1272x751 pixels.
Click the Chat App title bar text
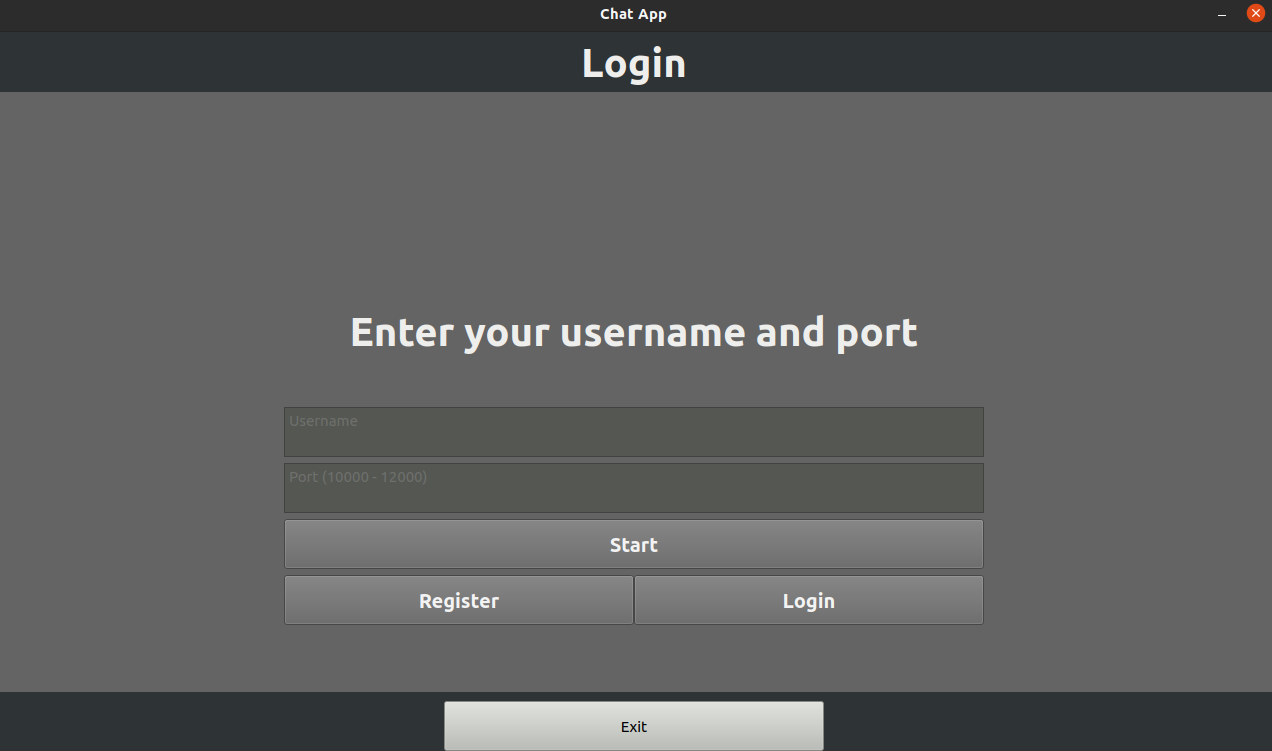633,14
